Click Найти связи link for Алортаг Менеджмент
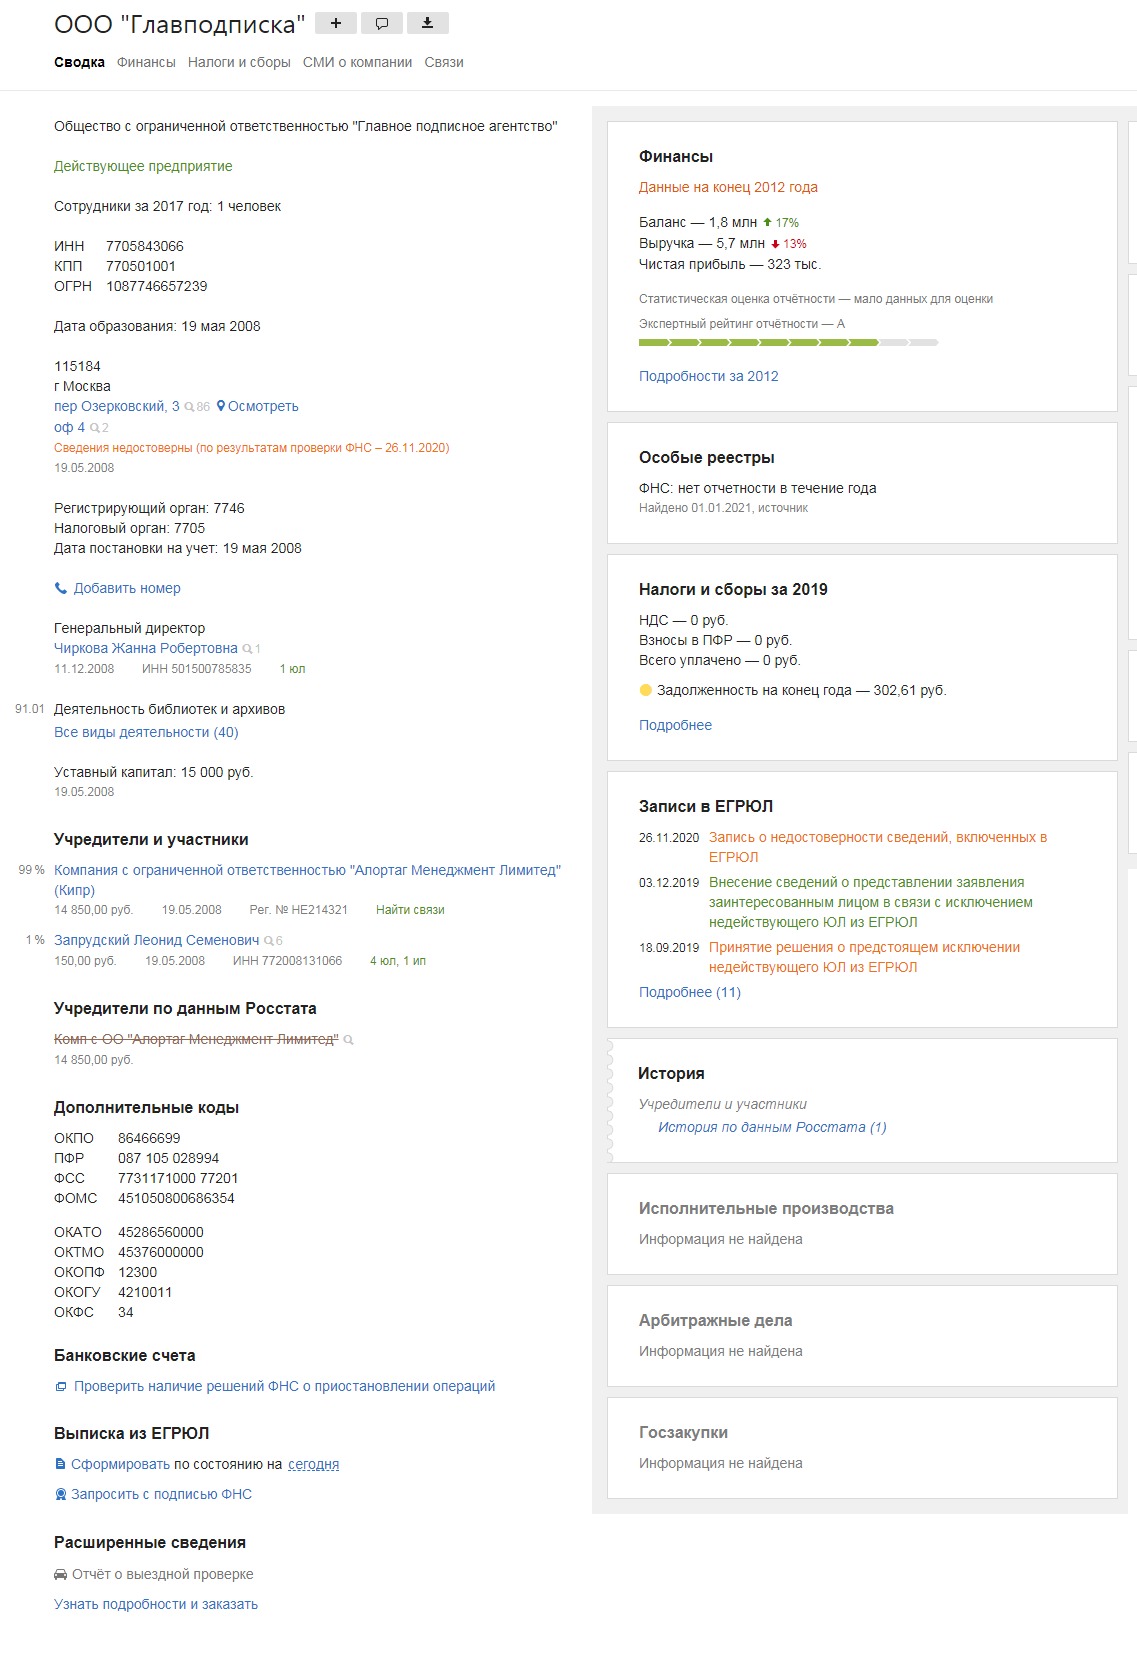 coord(410,910)
